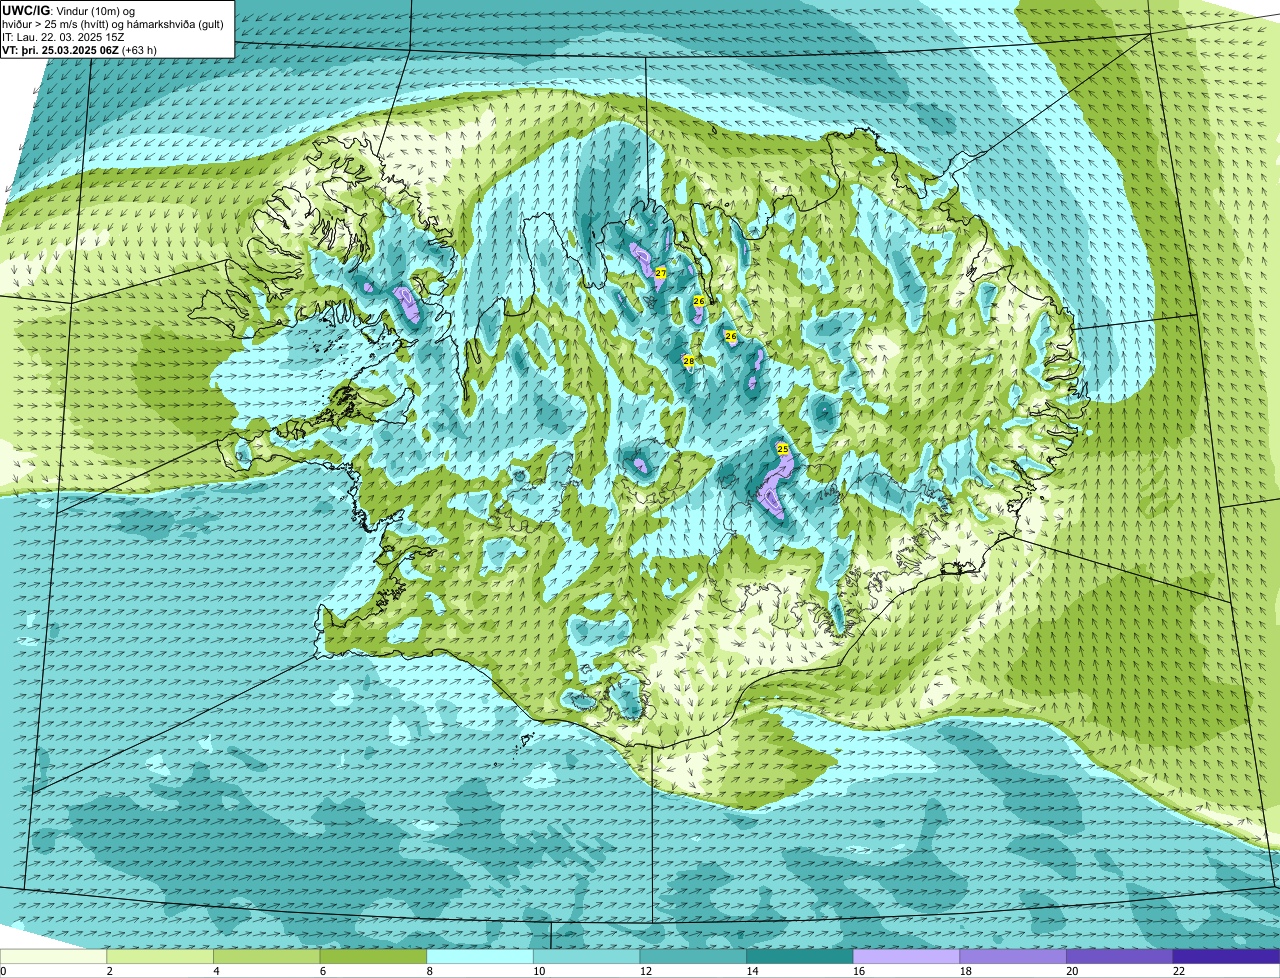The height and width of the screenshot is (978, 1280).
Task: Click the yellow gust label 28
Action: click(x=688, y=361)
